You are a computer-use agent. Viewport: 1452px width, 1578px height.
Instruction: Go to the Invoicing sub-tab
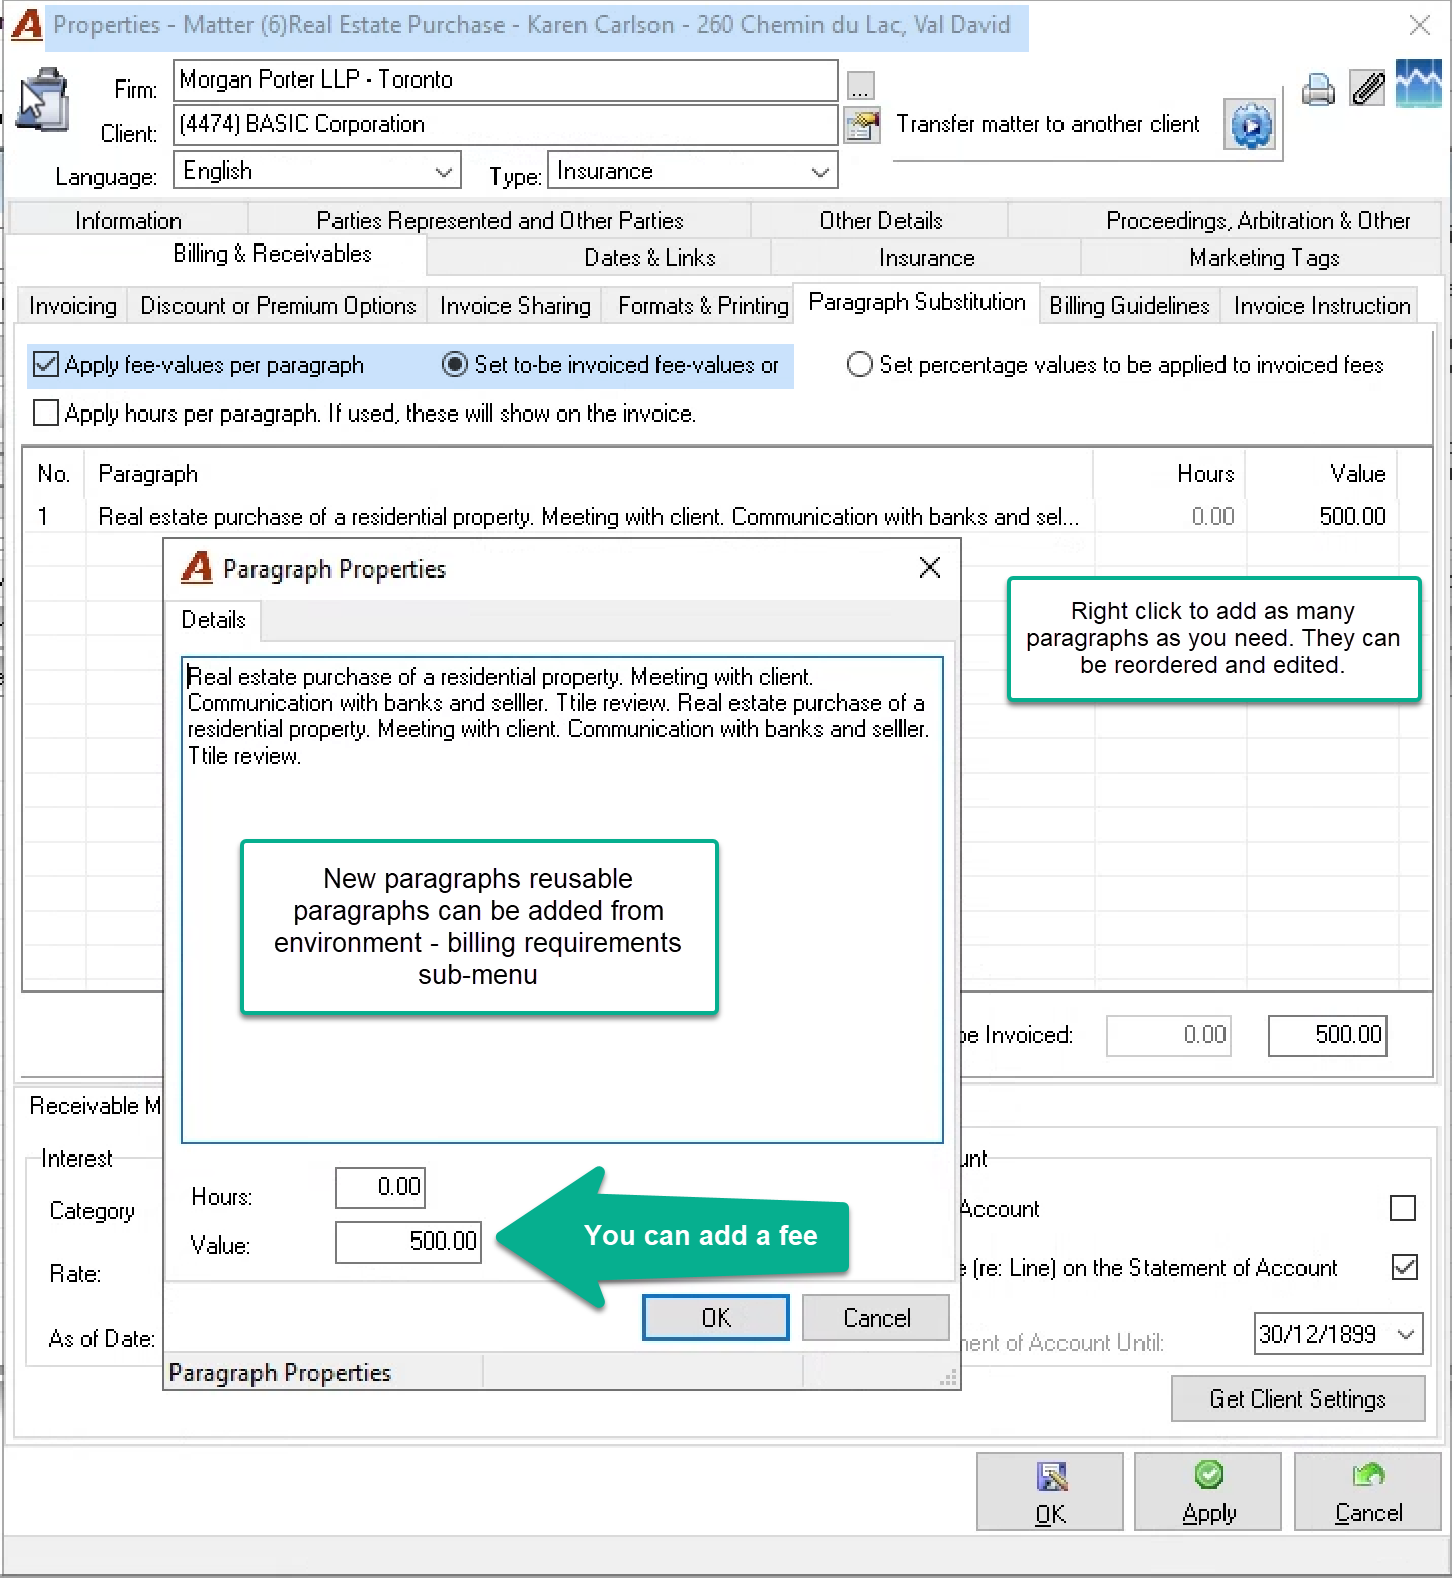(x=73, y=305)
